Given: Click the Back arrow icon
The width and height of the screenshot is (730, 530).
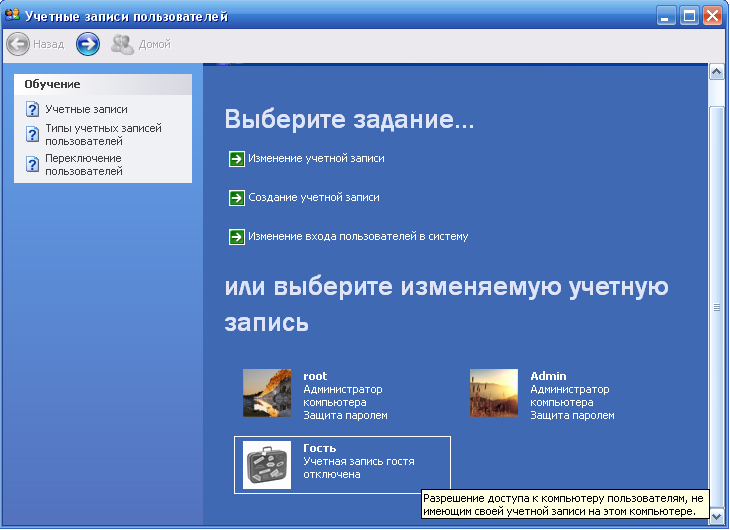Looking at the screenshot, I should [x=18, y=44].
